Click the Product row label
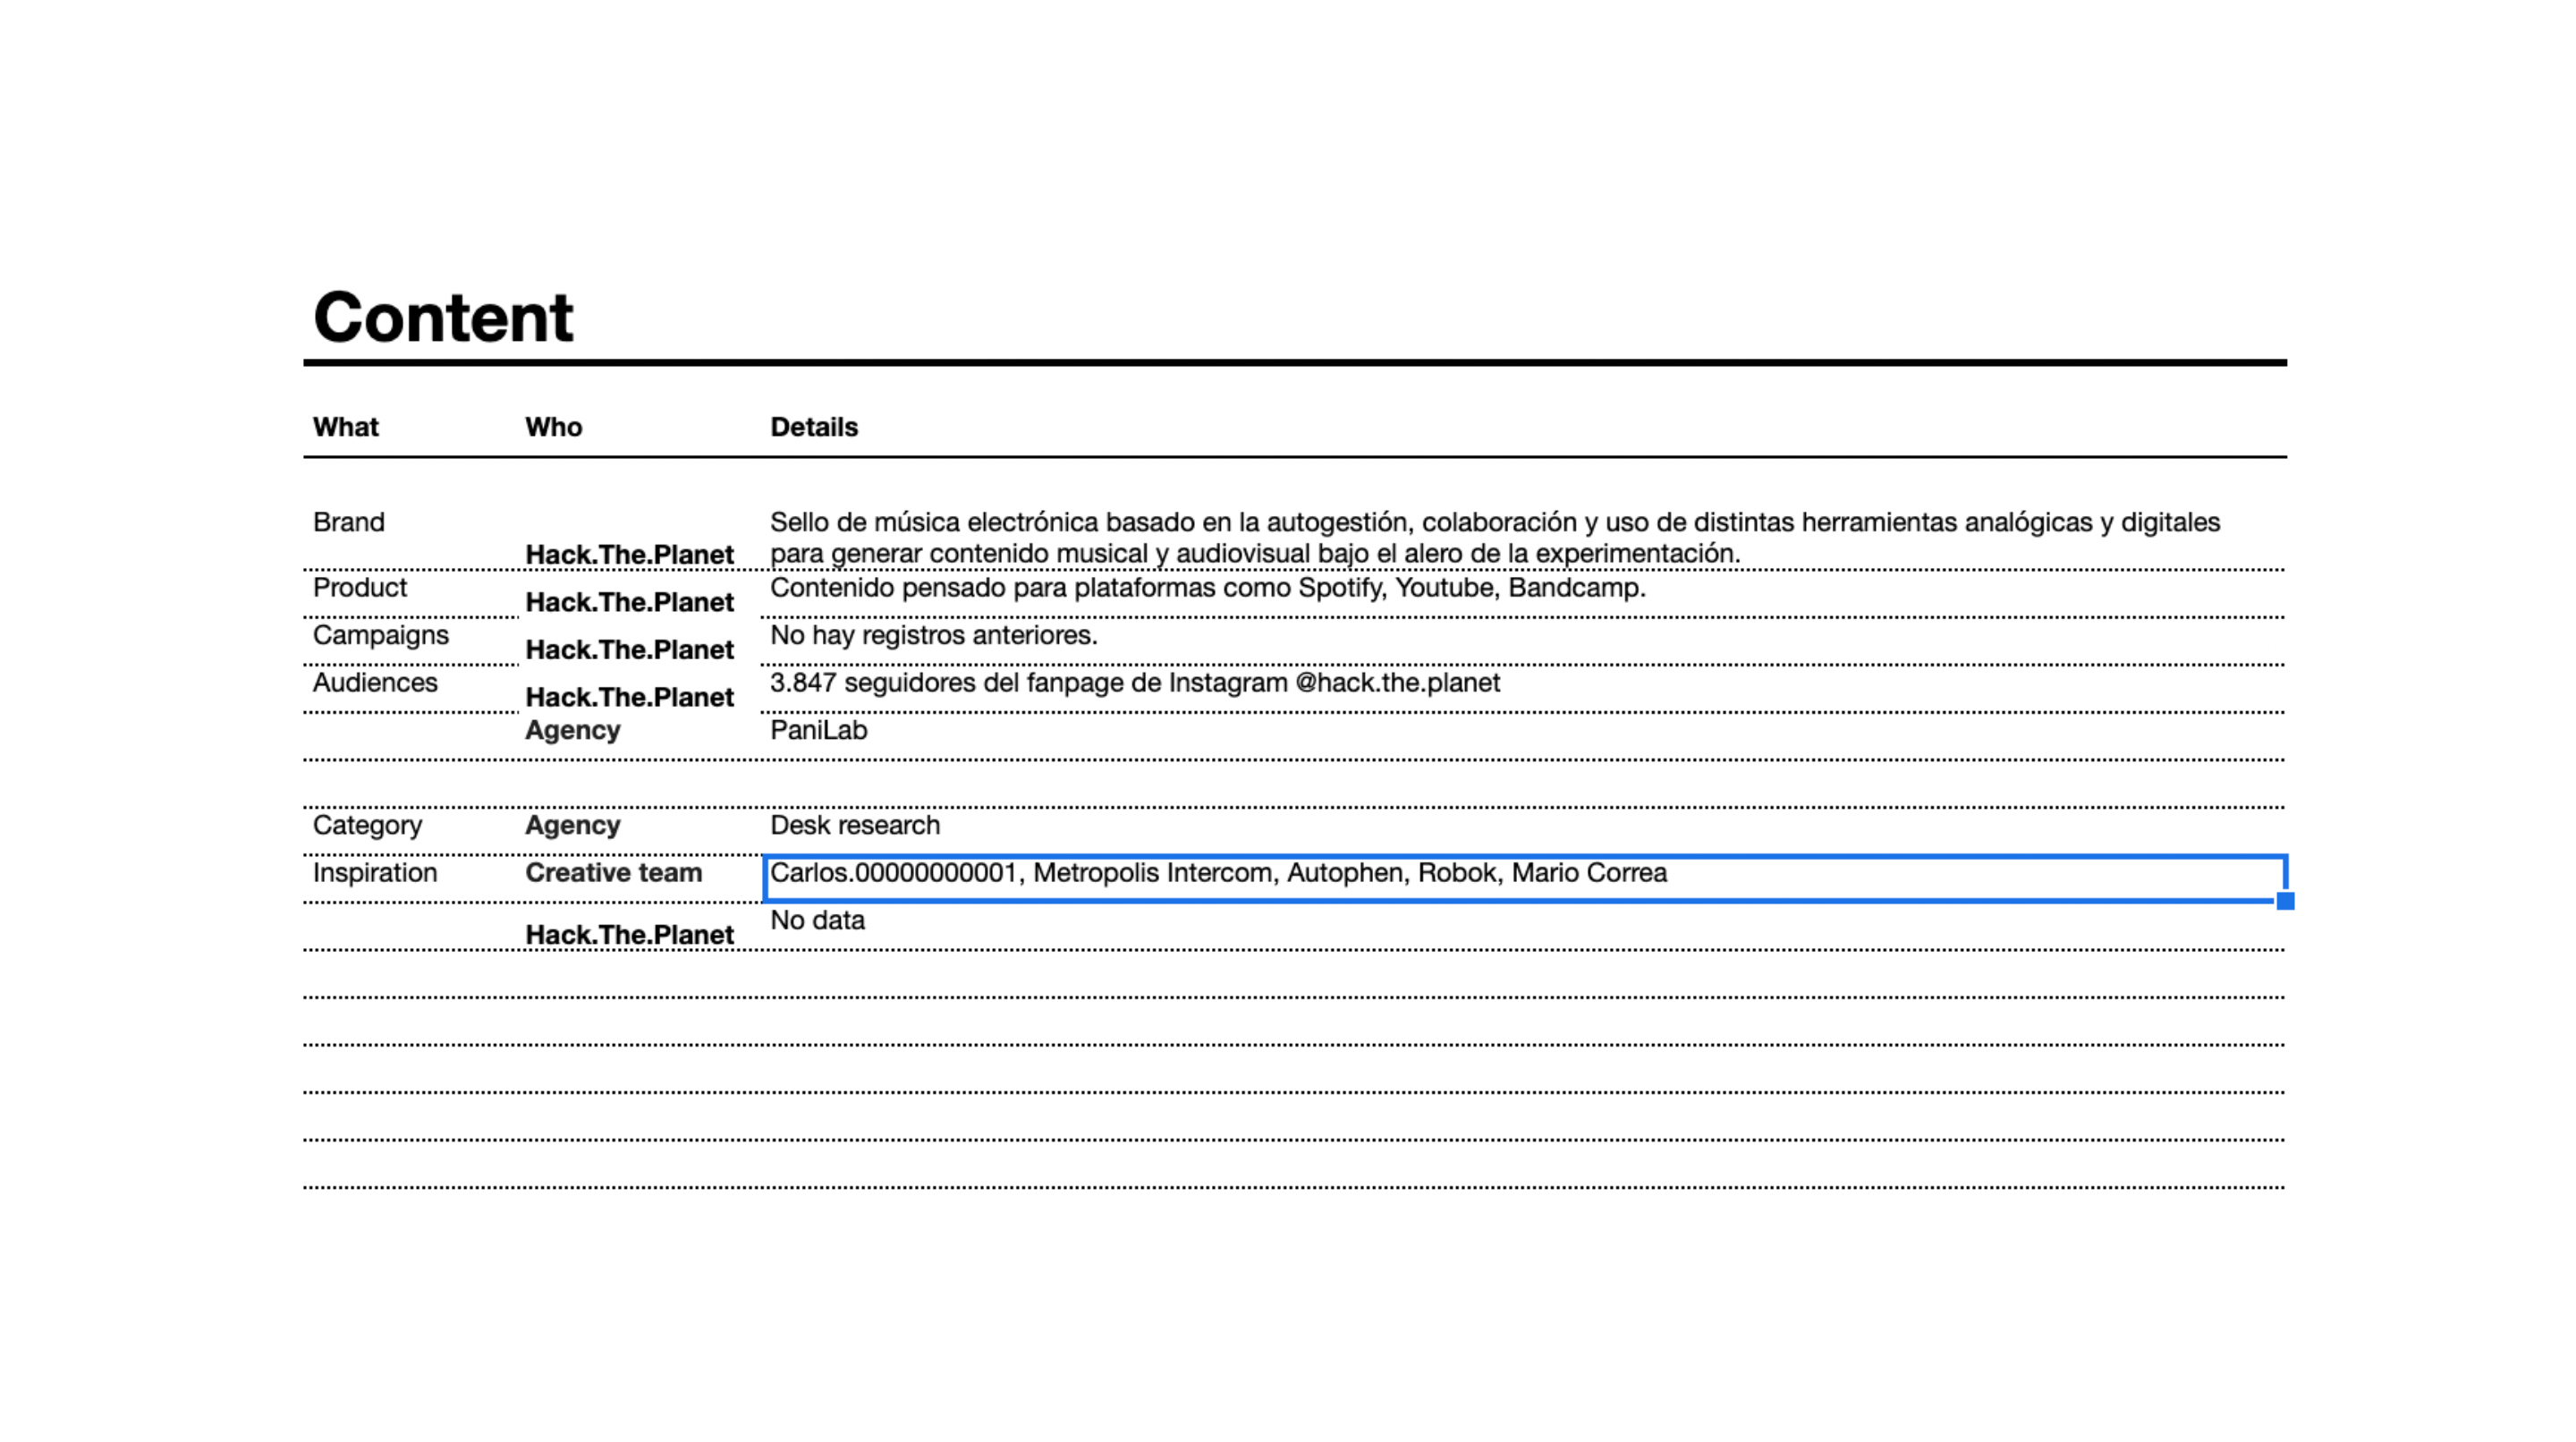The height and width of the screenshot is (1442, 2576). click(x=360, y=587)
